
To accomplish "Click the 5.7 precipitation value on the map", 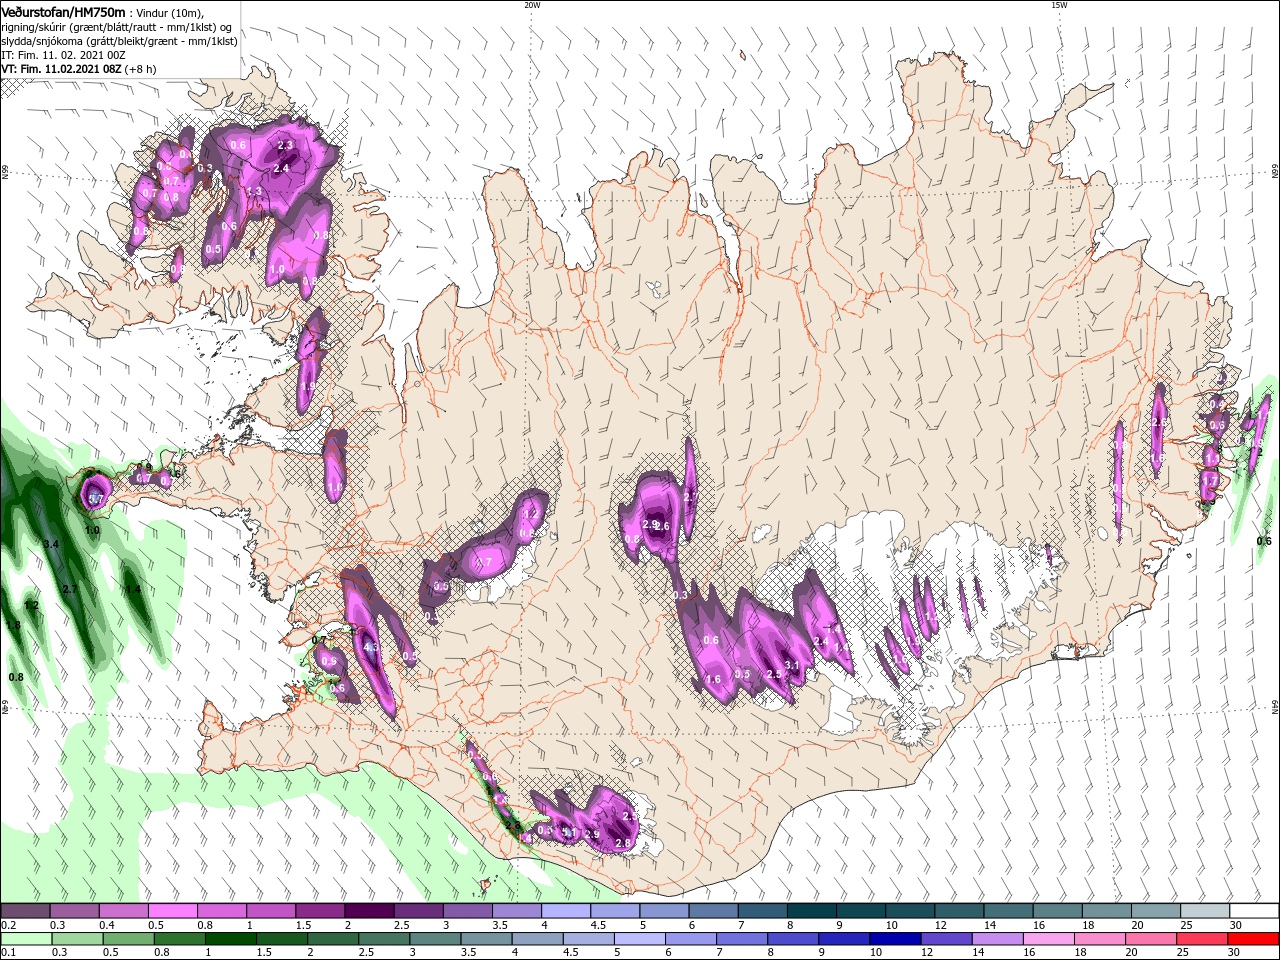I will [x=97, y=498].
